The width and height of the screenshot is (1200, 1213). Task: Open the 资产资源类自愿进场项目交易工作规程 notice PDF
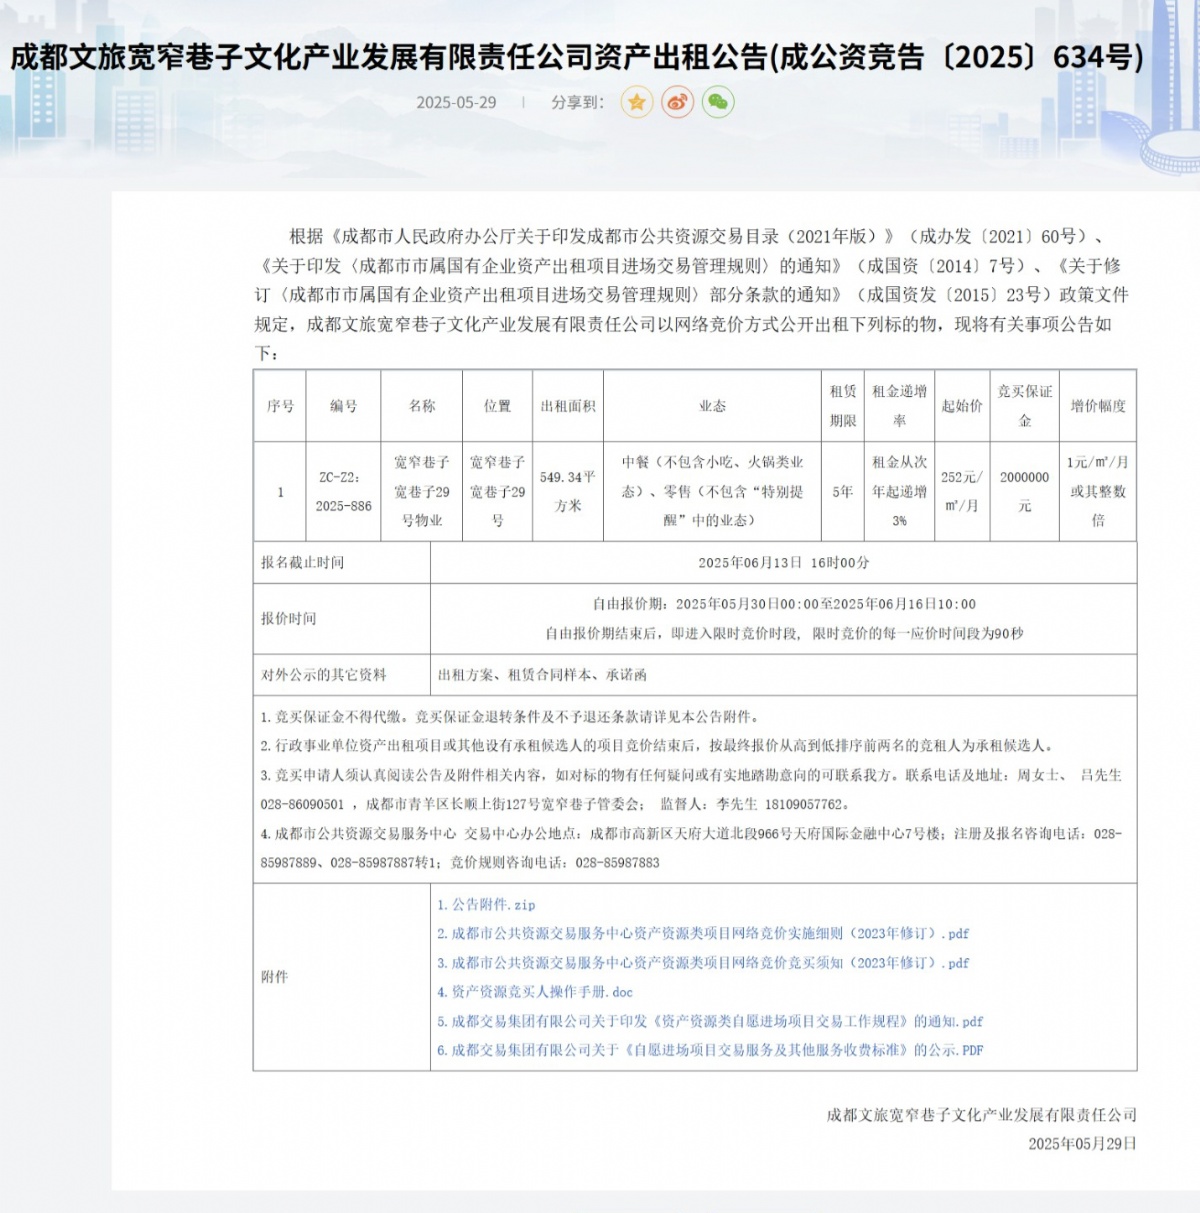(710, 1021)
